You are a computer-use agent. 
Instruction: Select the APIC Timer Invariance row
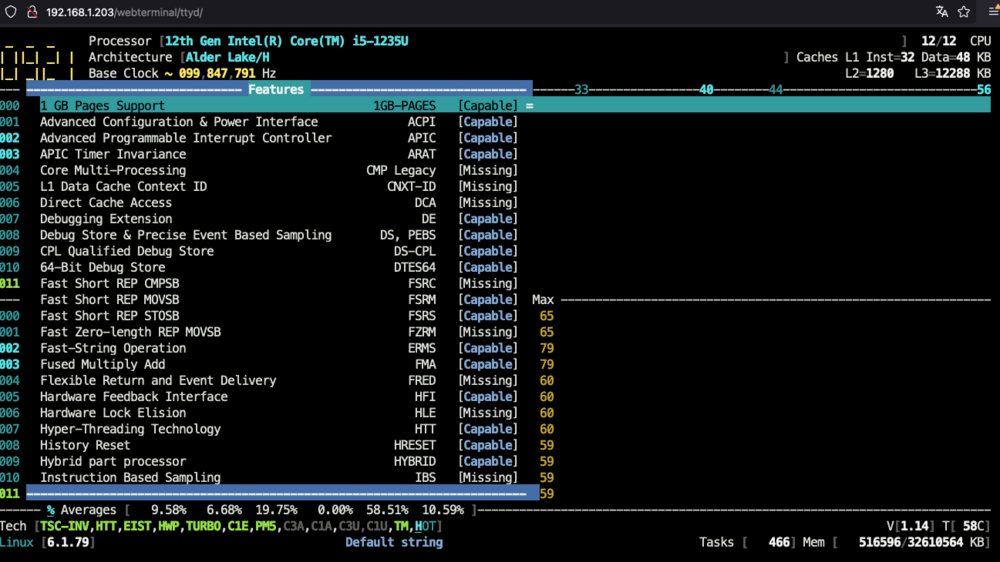279,154
